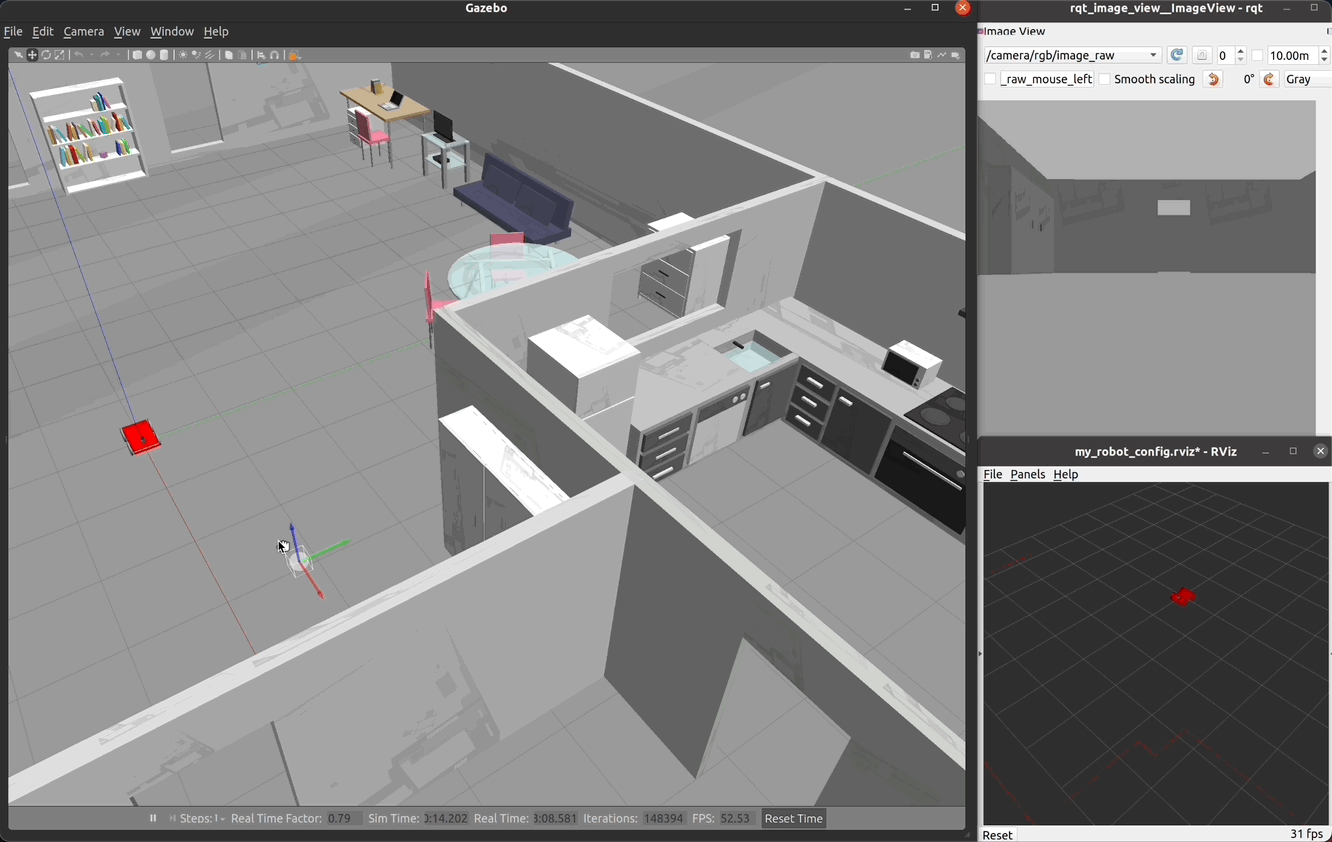The width and height of the screenshot is (1332, 842).
Task: Step the simulation forward once
Action: (172, 818)
